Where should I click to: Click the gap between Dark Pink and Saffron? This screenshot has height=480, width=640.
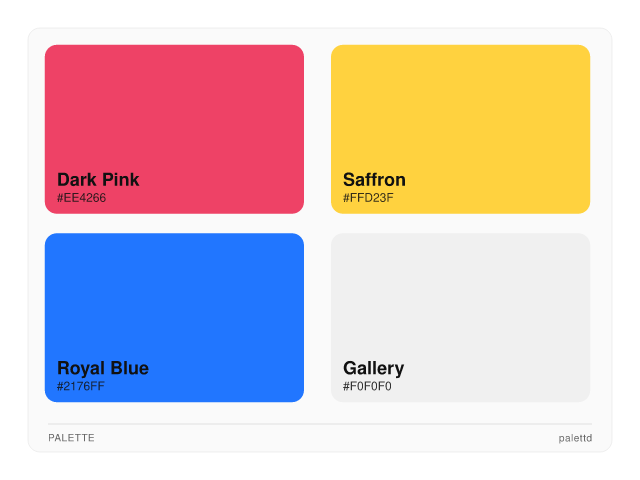317,129
